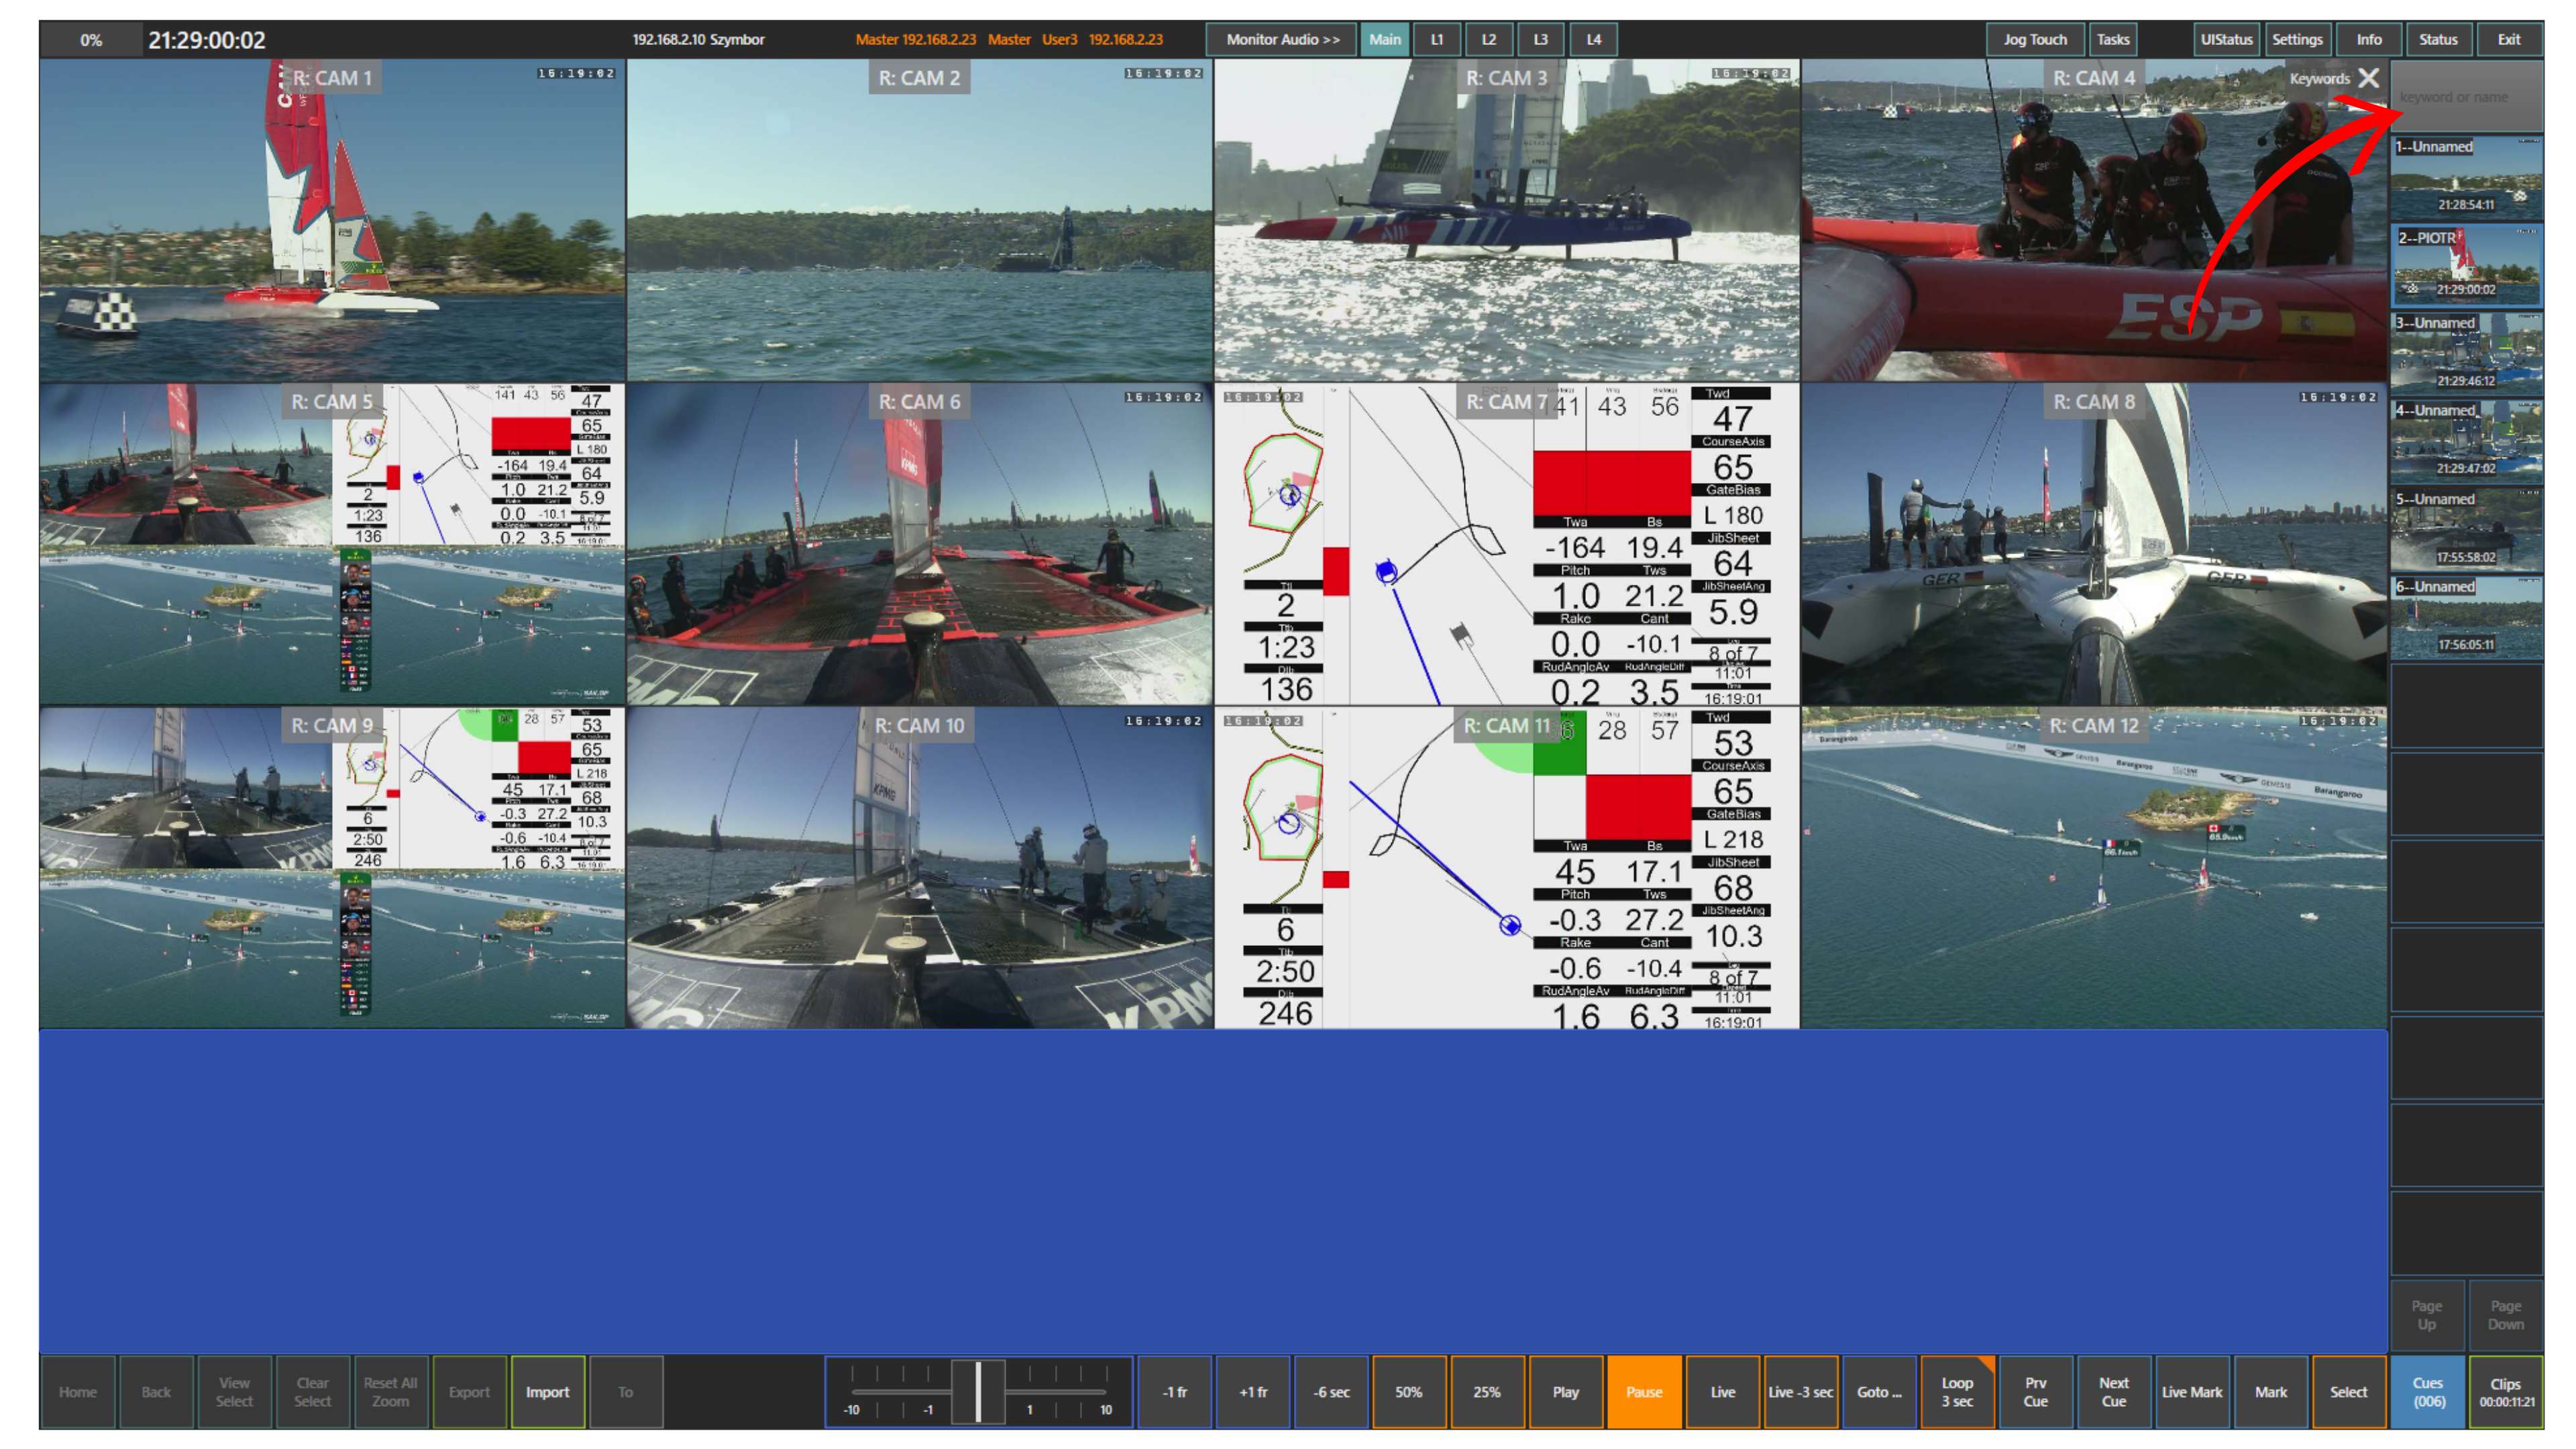Expand the Monitor Audio >> menu
This screenshot has height=1449, width=2576.
1282,39
